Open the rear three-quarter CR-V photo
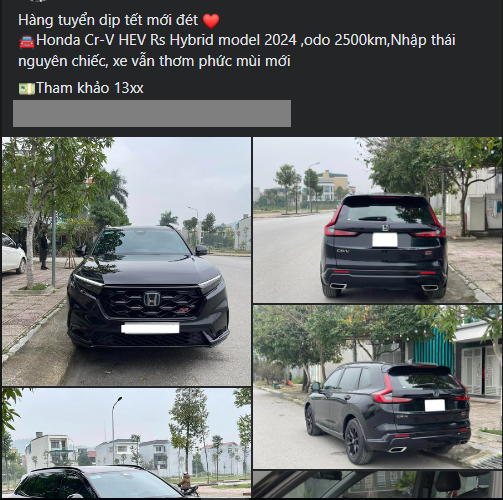Image resolution: width=503 pixels, height=500 pixels. (378, 387)
